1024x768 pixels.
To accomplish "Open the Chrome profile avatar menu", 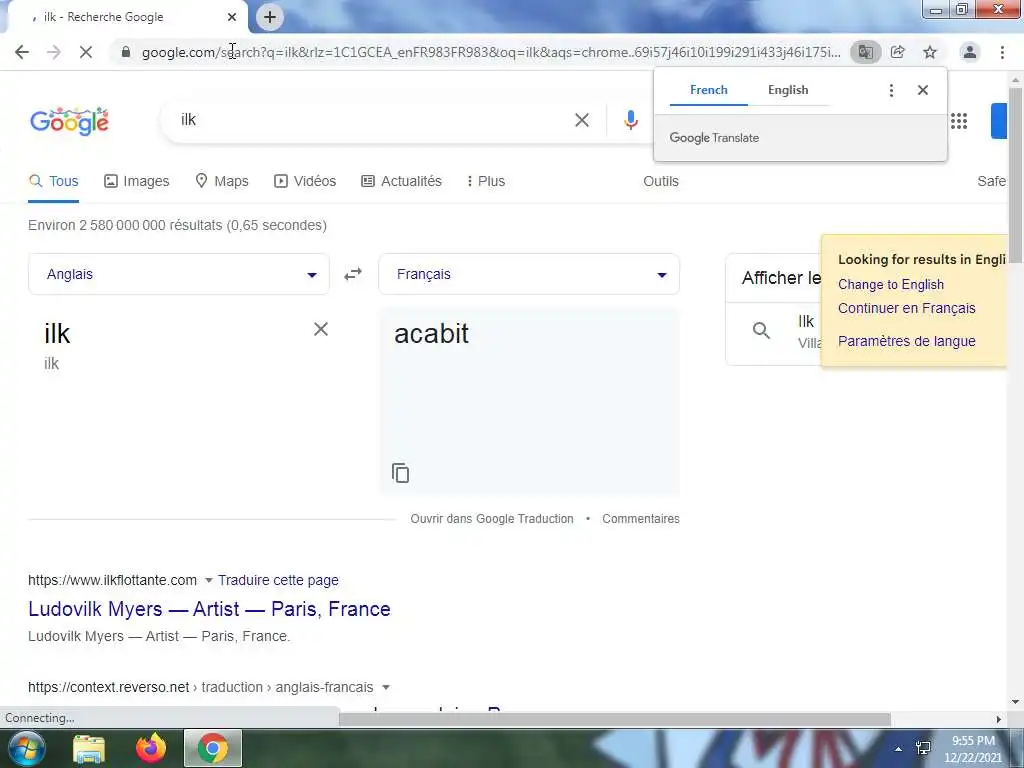I will [x=970, y=52].
